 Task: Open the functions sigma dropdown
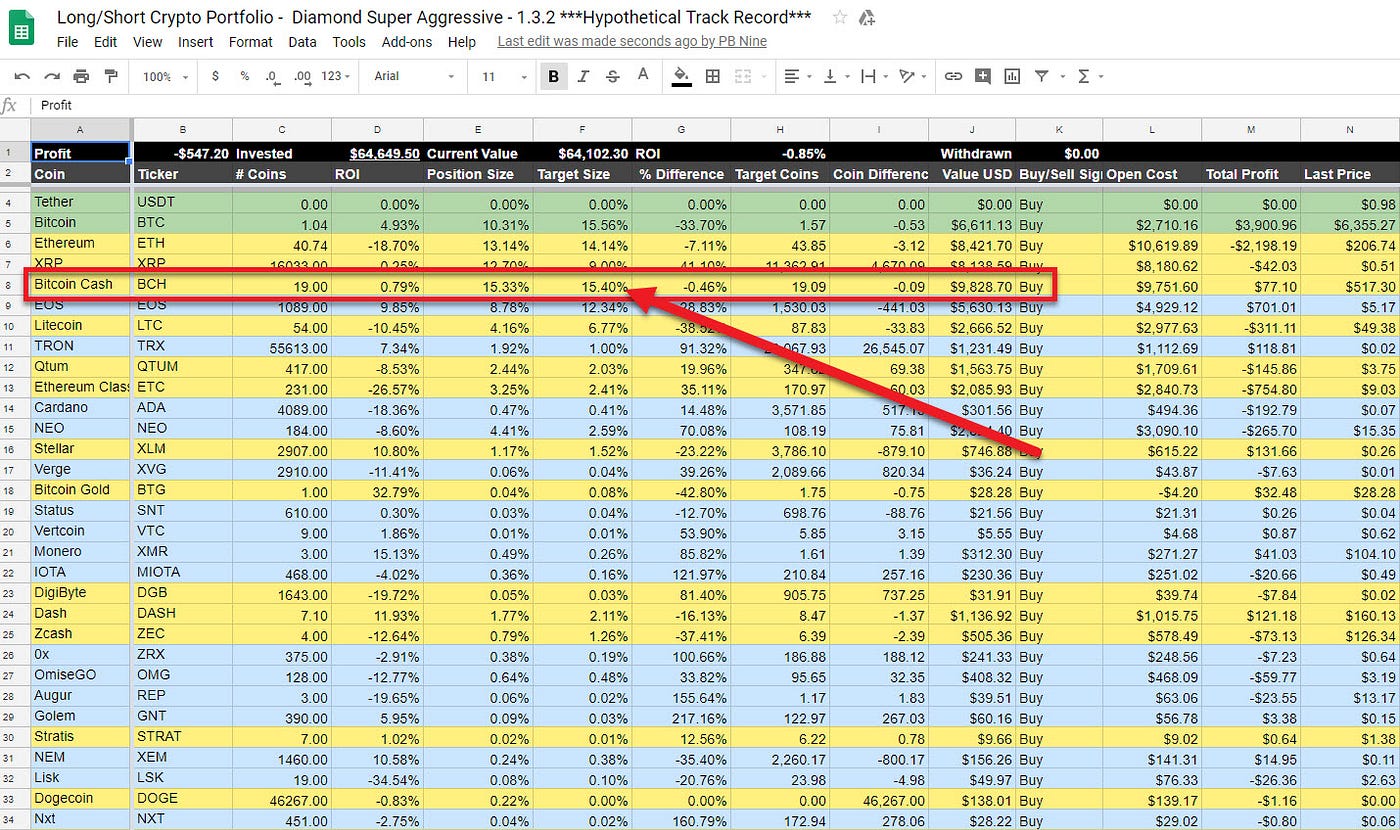pyautogui.click(x=1089, y=76)
